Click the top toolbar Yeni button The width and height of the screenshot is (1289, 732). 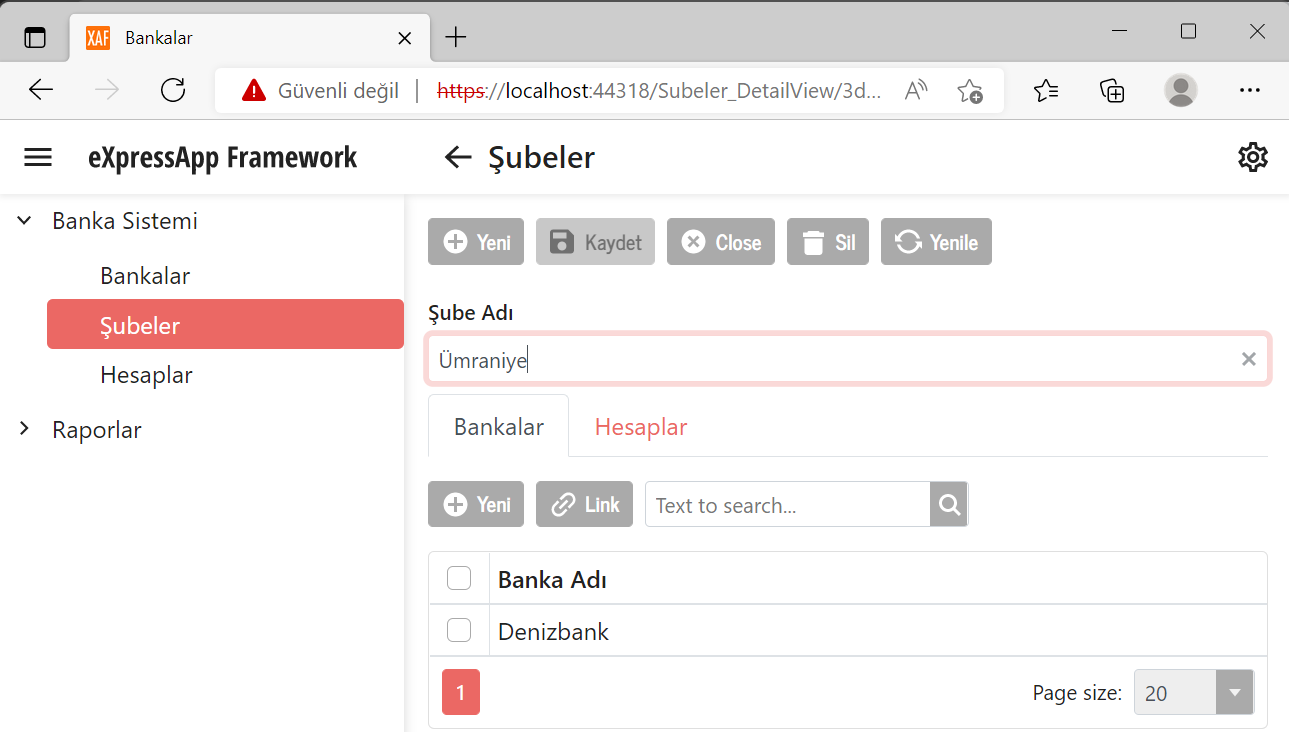coord(476,242)
